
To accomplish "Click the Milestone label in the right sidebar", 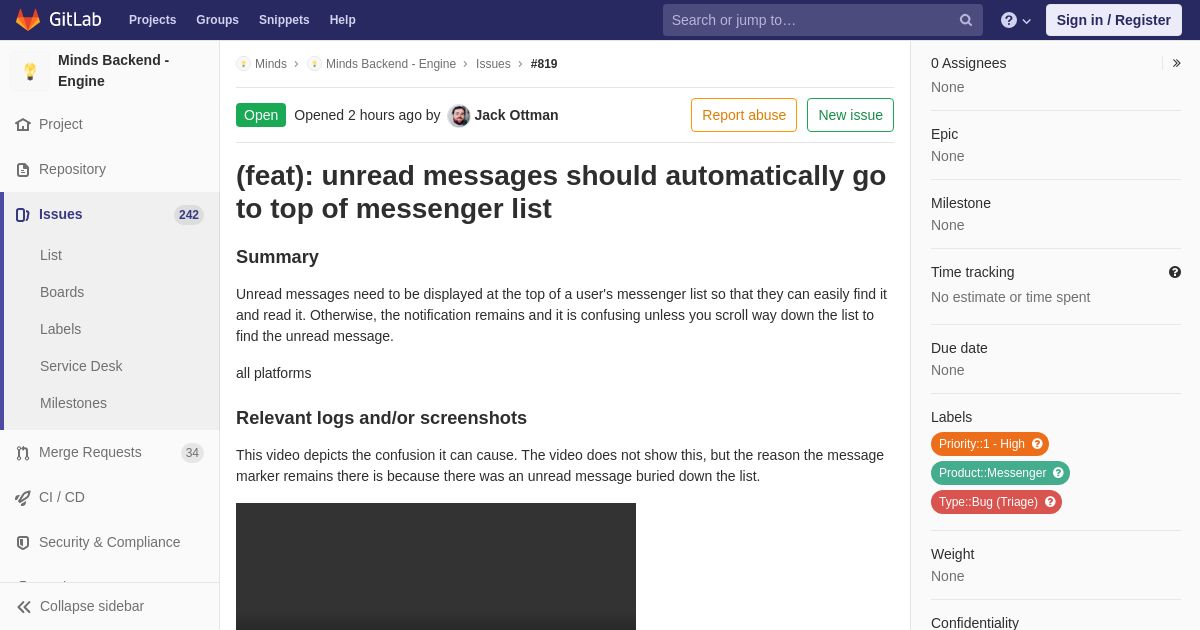I will (x=961, y=203).
